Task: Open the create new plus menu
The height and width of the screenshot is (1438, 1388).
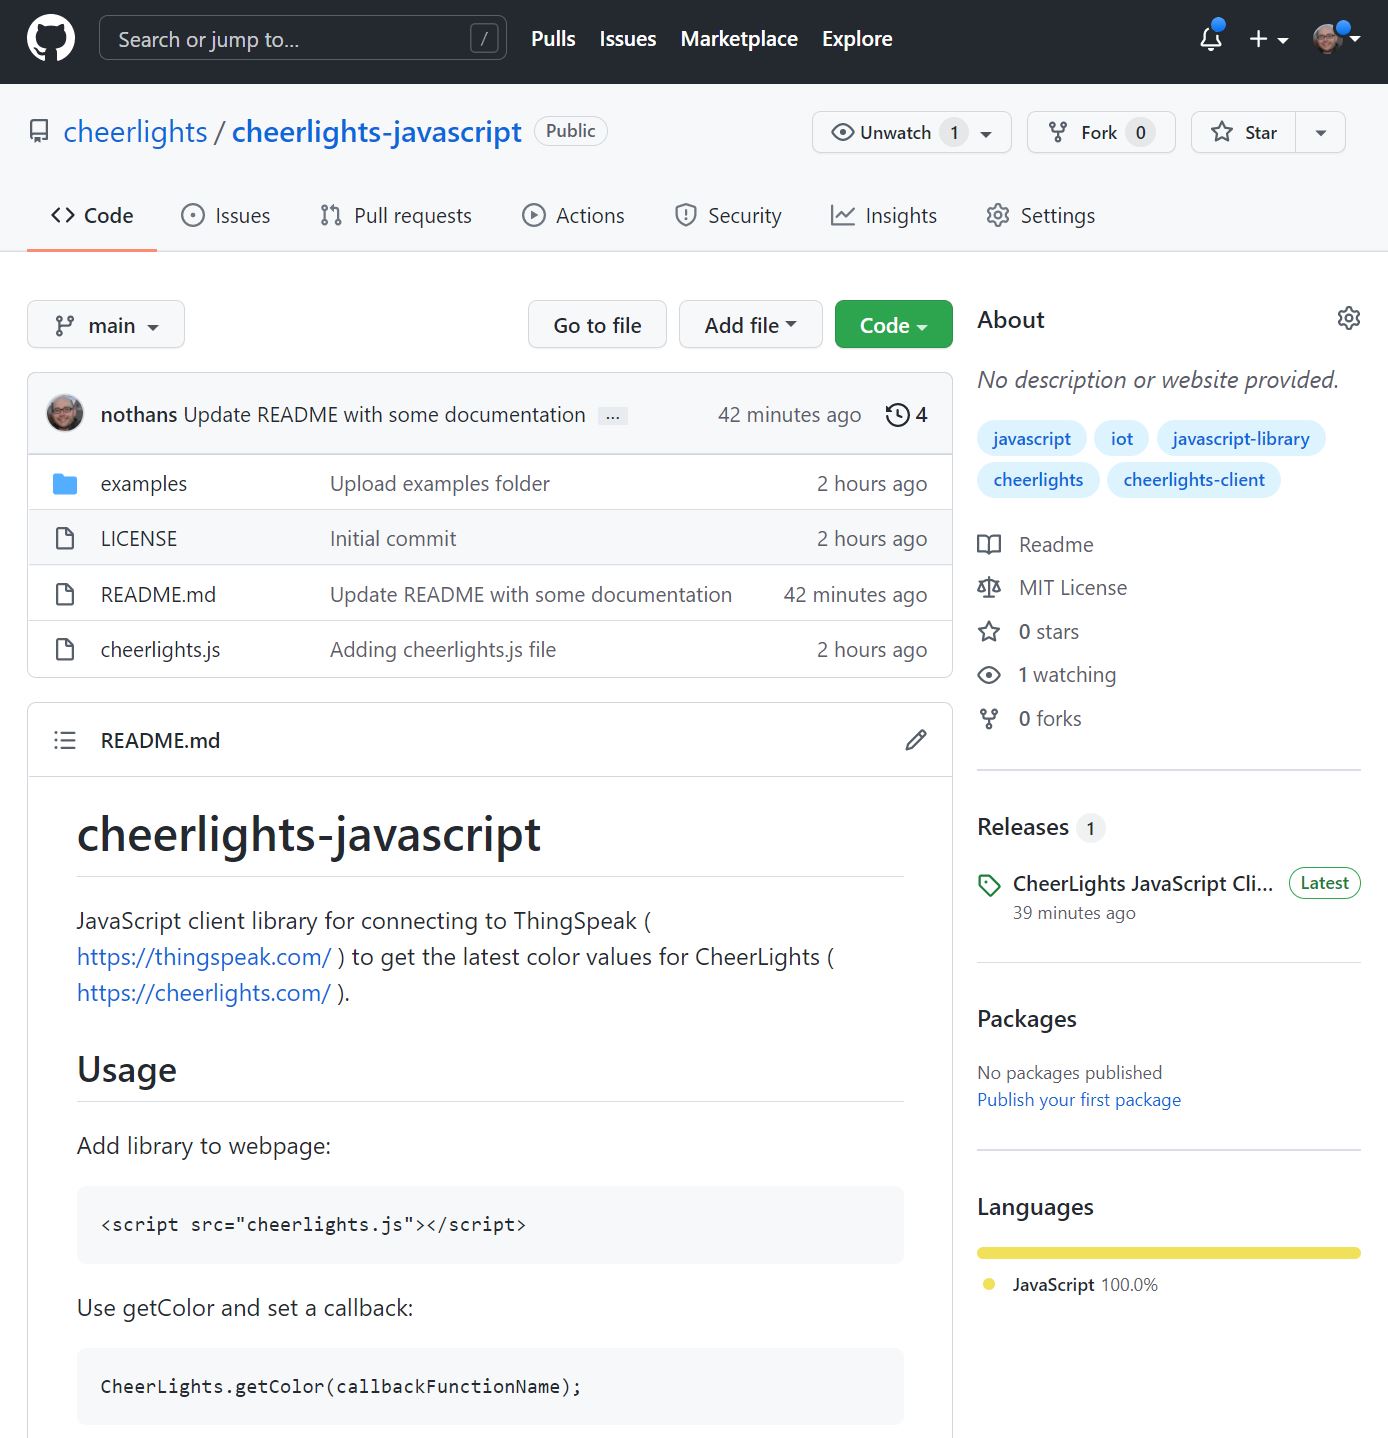Action: tap(1268, 39)
